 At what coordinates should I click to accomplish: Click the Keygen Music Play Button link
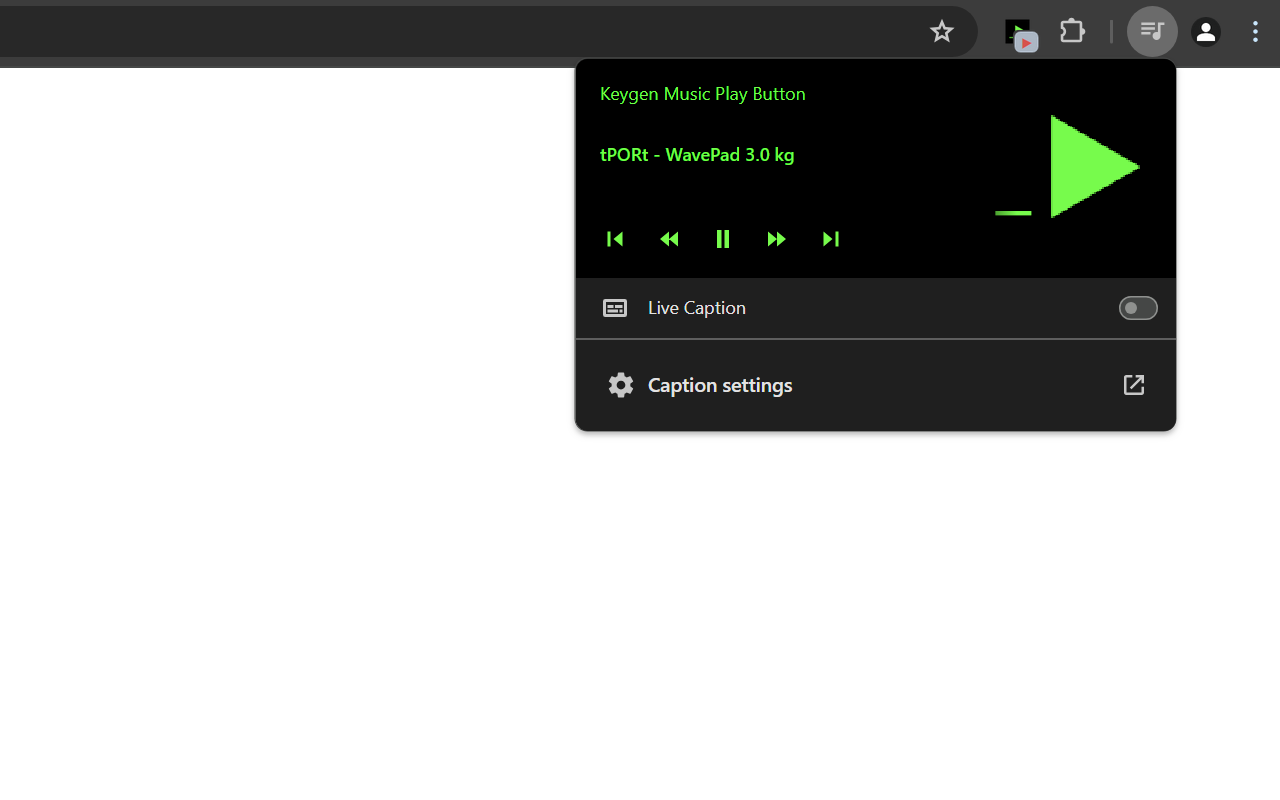(x=702, y=93)
